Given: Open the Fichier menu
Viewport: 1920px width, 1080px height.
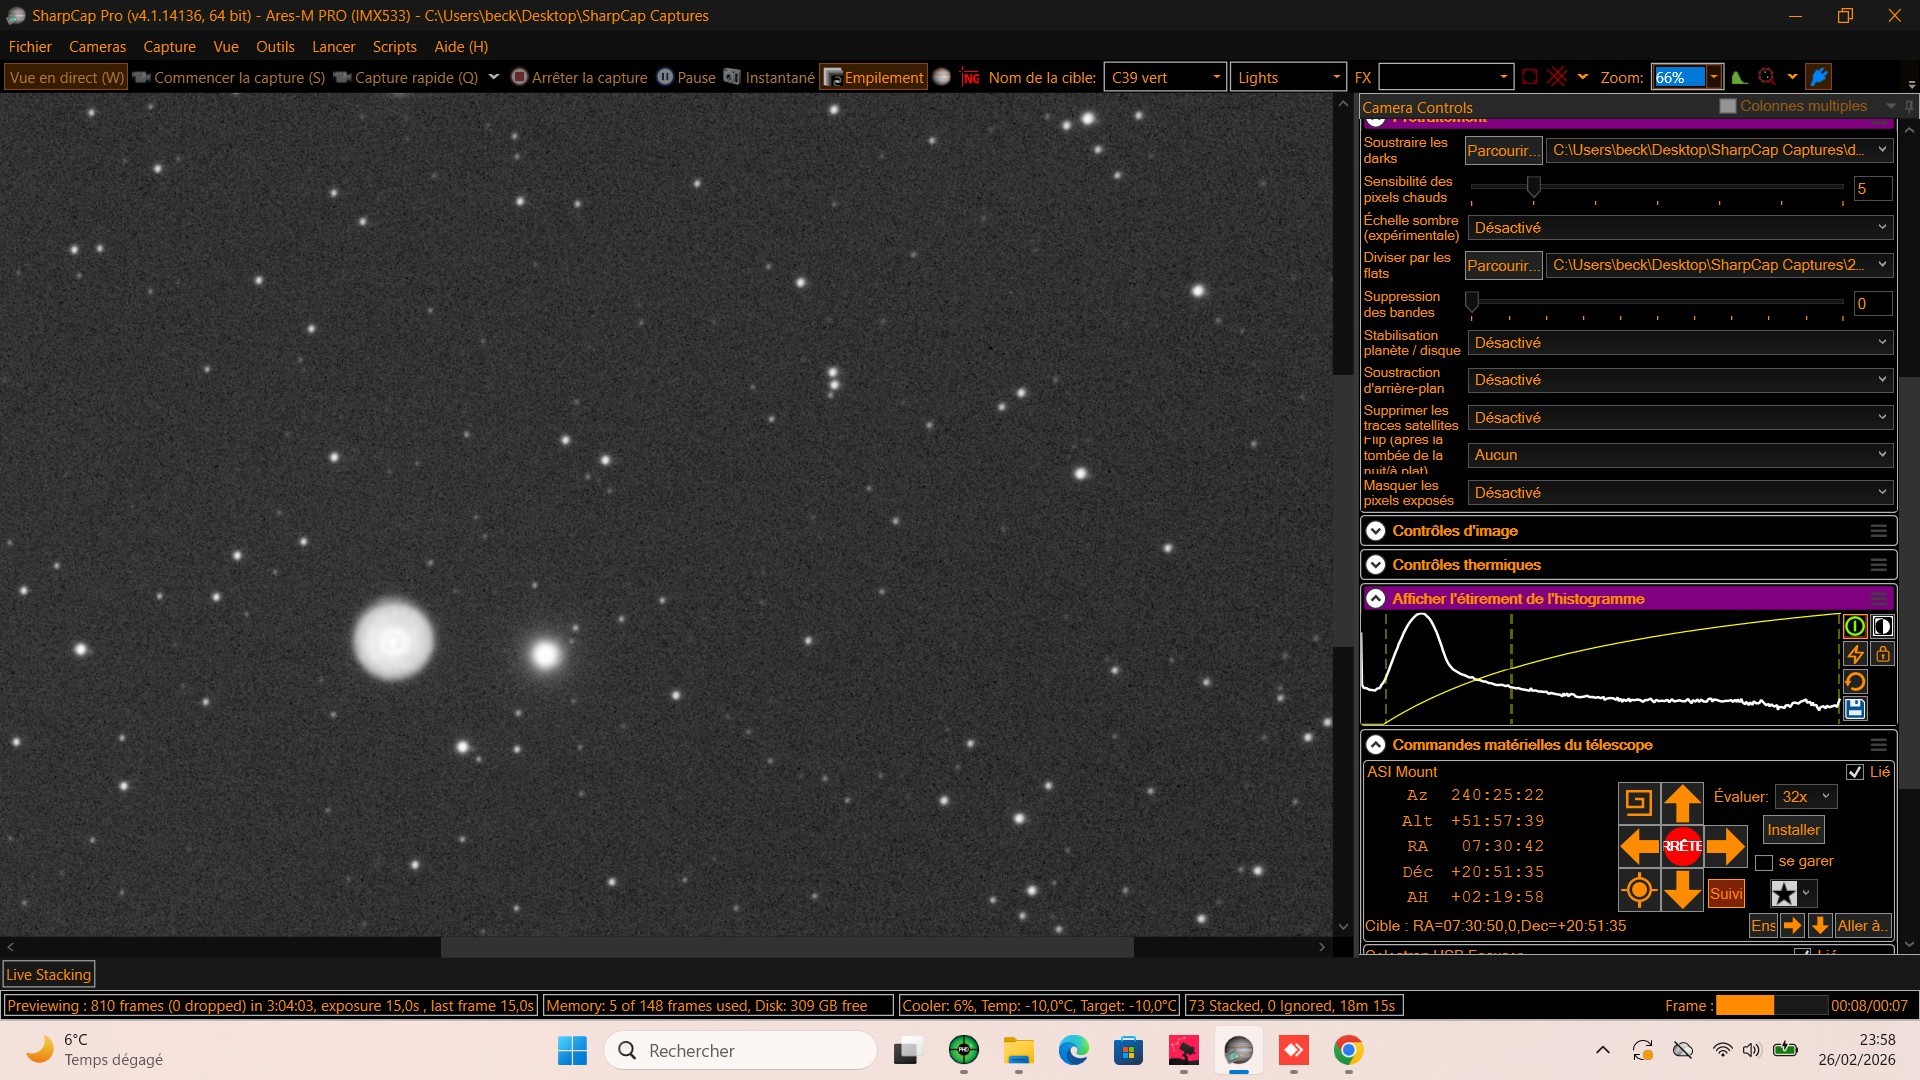Looking at the screenshot, I should point(30,47).
